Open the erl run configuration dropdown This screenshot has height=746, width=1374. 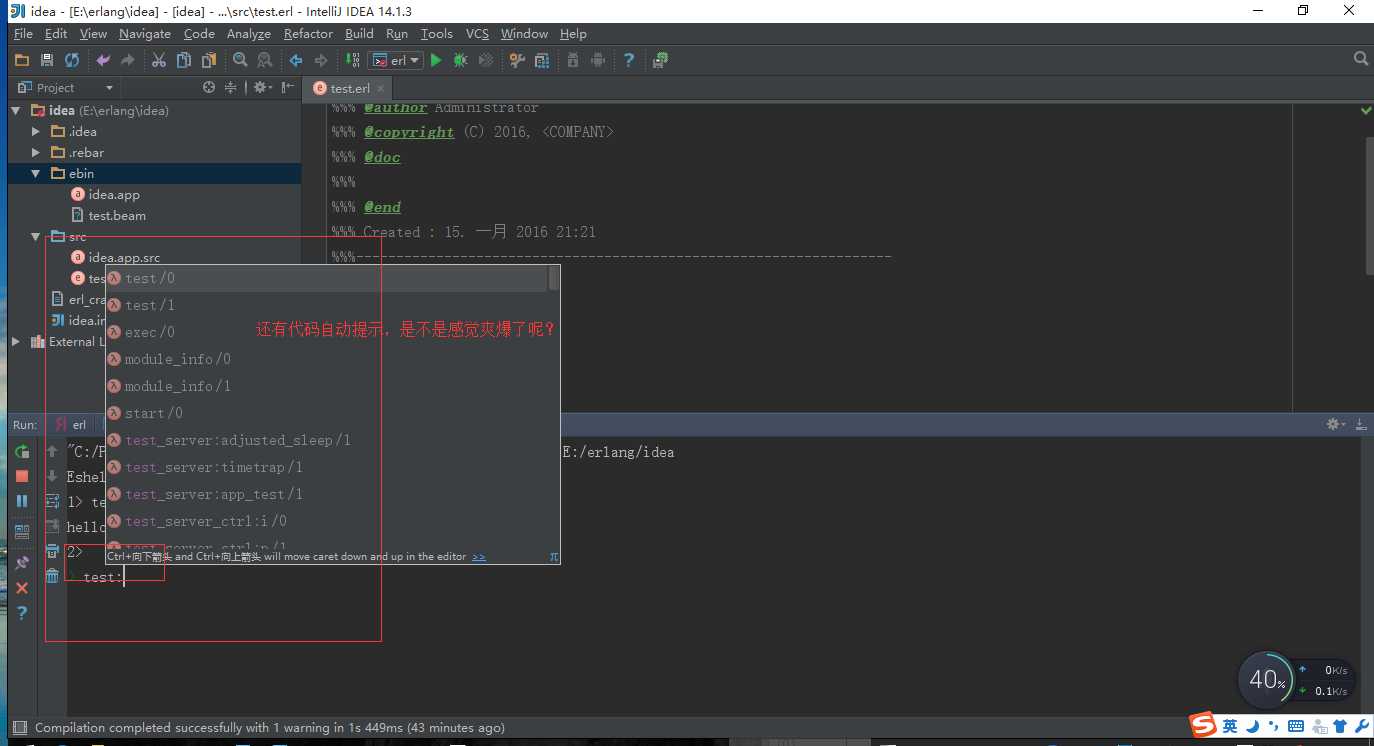(x=396, y=60)
